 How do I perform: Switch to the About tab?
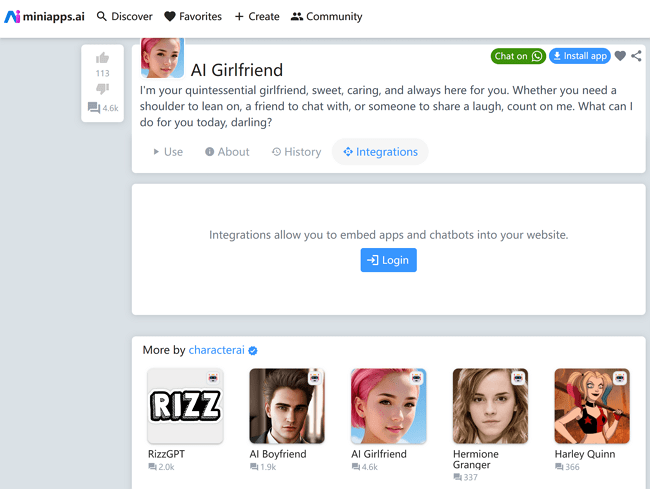(x=227, y=152)
